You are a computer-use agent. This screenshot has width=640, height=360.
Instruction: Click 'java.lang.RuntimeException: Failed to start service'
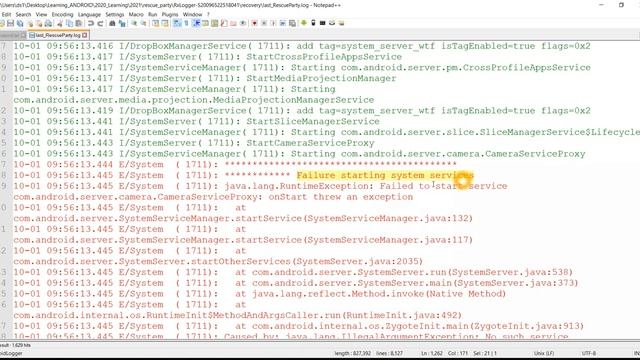[x=366, y=186]
